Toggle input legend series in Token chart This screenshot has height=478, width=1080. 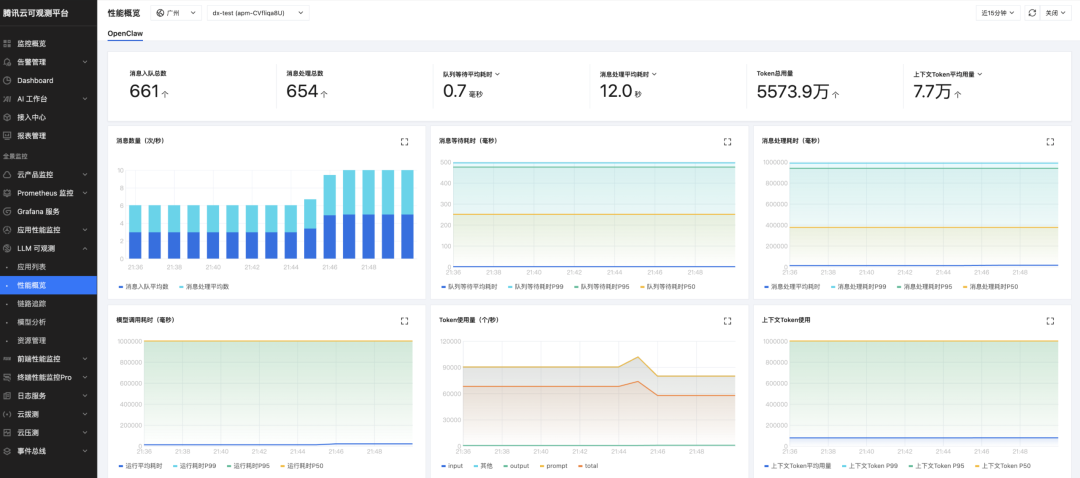pos(452,466)
